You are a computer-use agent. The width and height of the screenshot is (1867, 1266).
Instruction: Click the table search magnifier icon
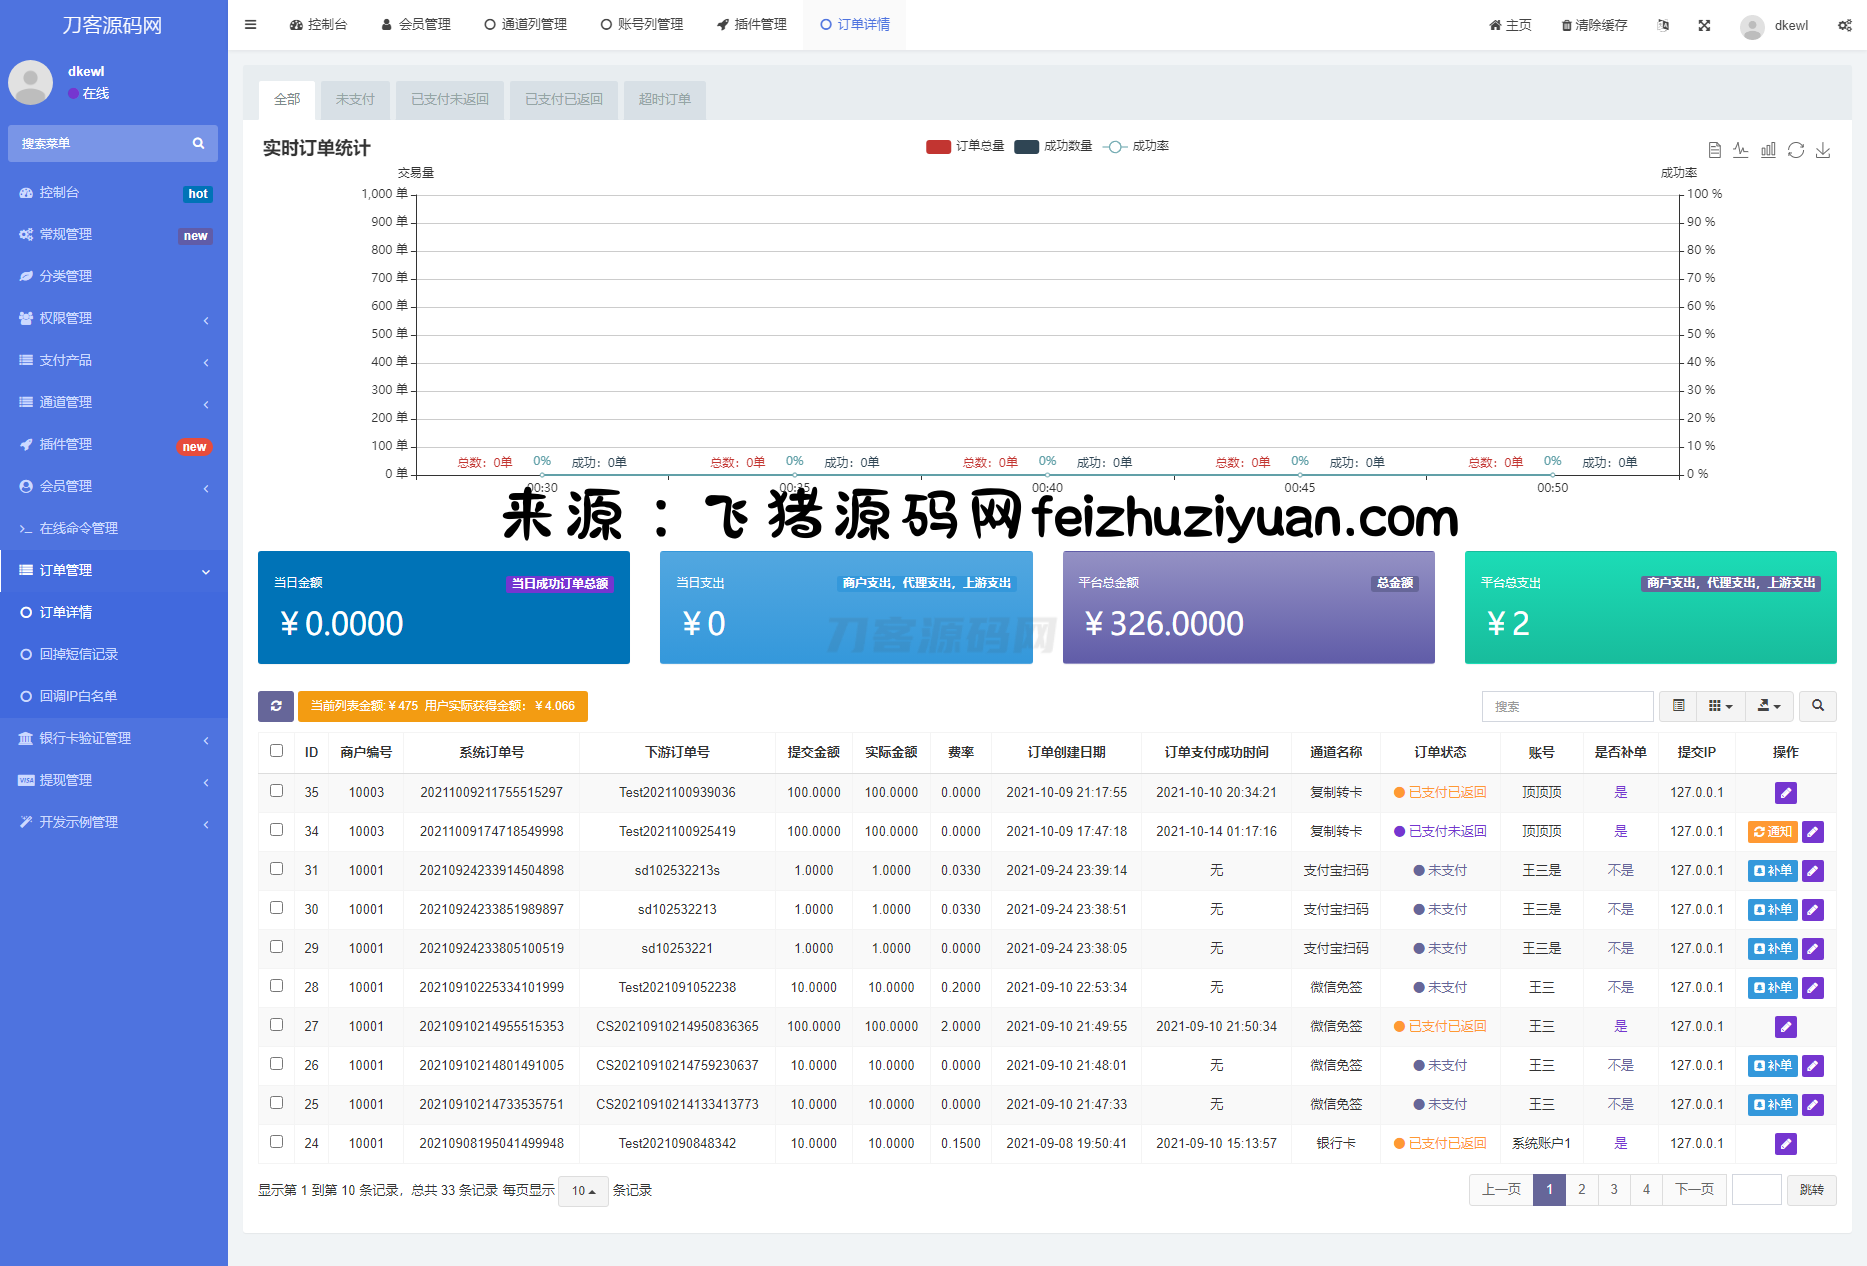[1817, 706]
